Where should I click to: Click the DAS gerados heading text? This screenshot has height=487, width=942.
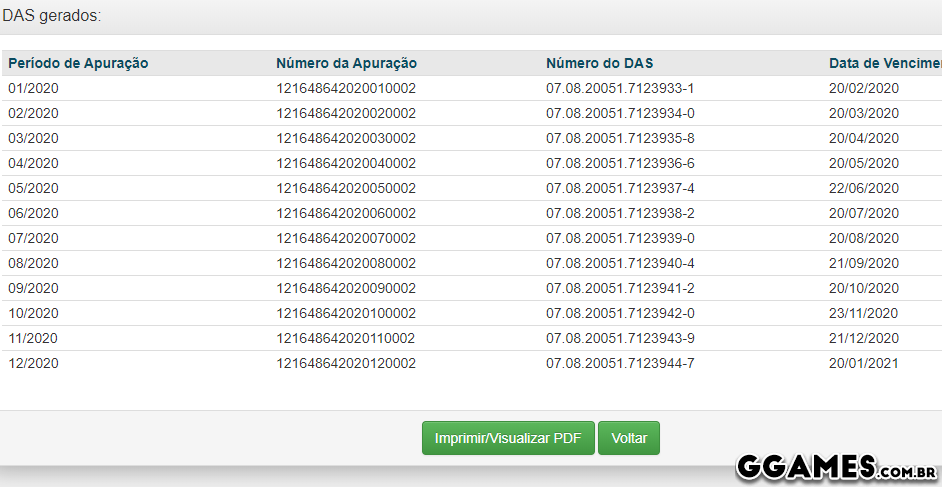tap(51, 16)
